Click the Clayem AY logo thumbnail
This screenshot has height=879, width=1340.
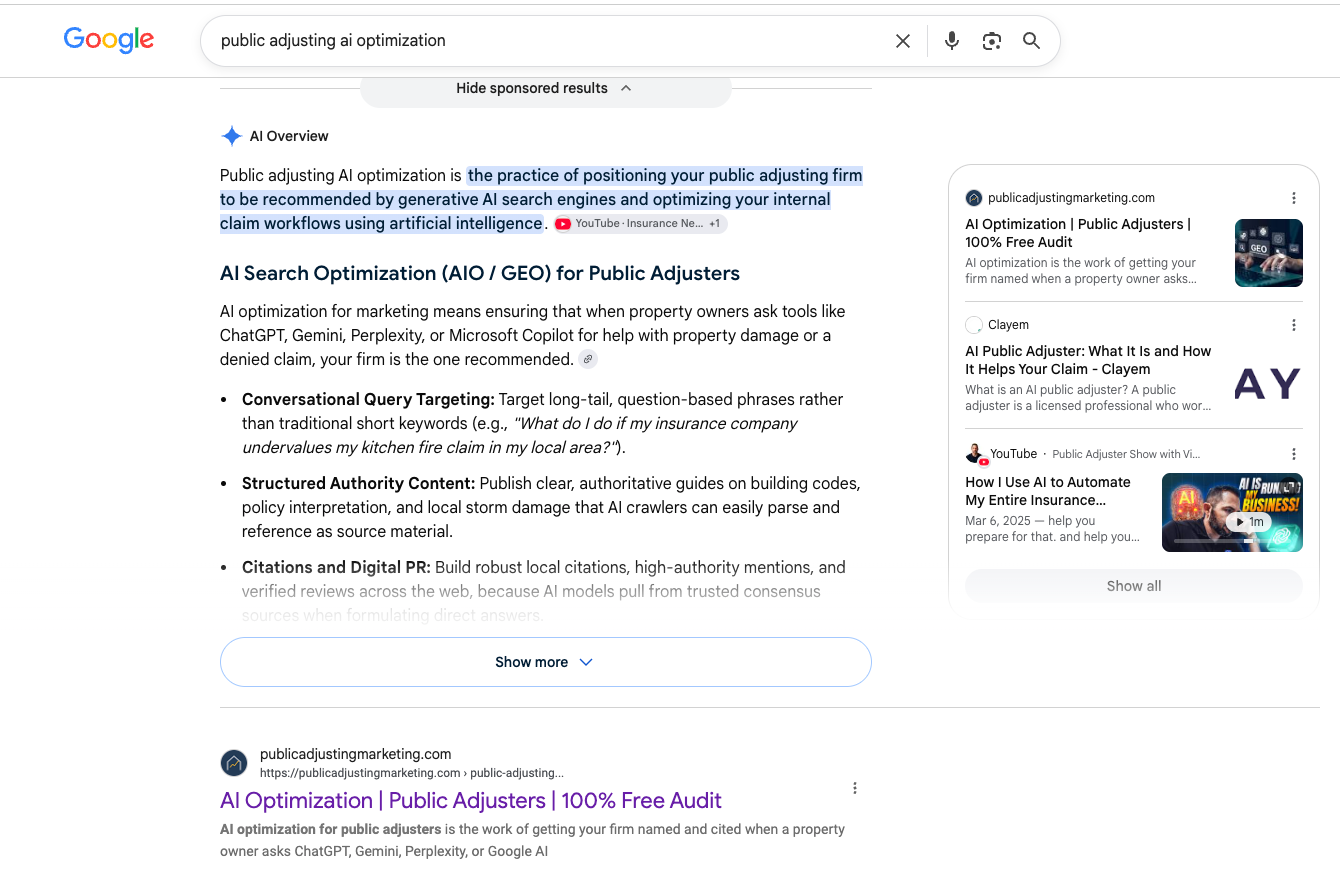click(x=1268, y=383)
